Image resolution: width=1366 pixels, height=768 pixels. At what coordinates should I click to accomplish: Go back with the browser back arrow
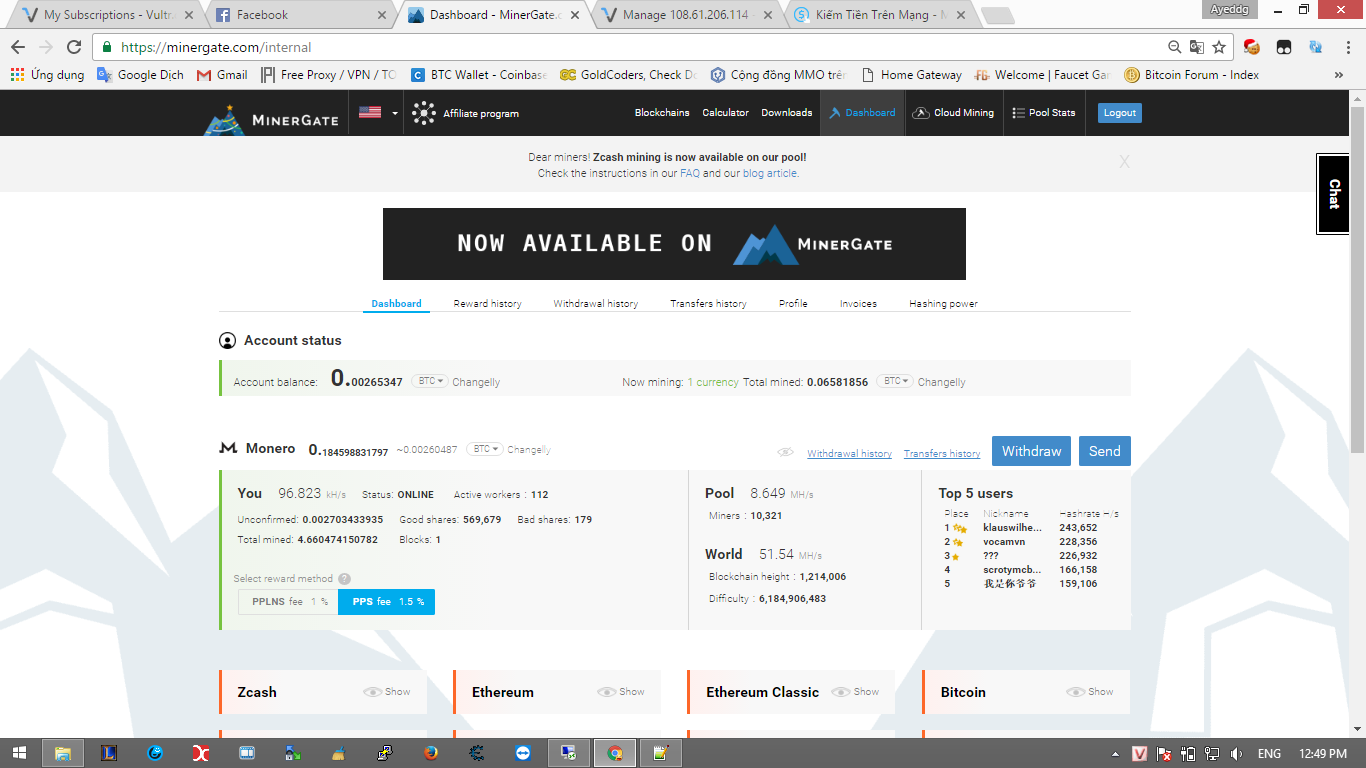click(x=18, y=47)
